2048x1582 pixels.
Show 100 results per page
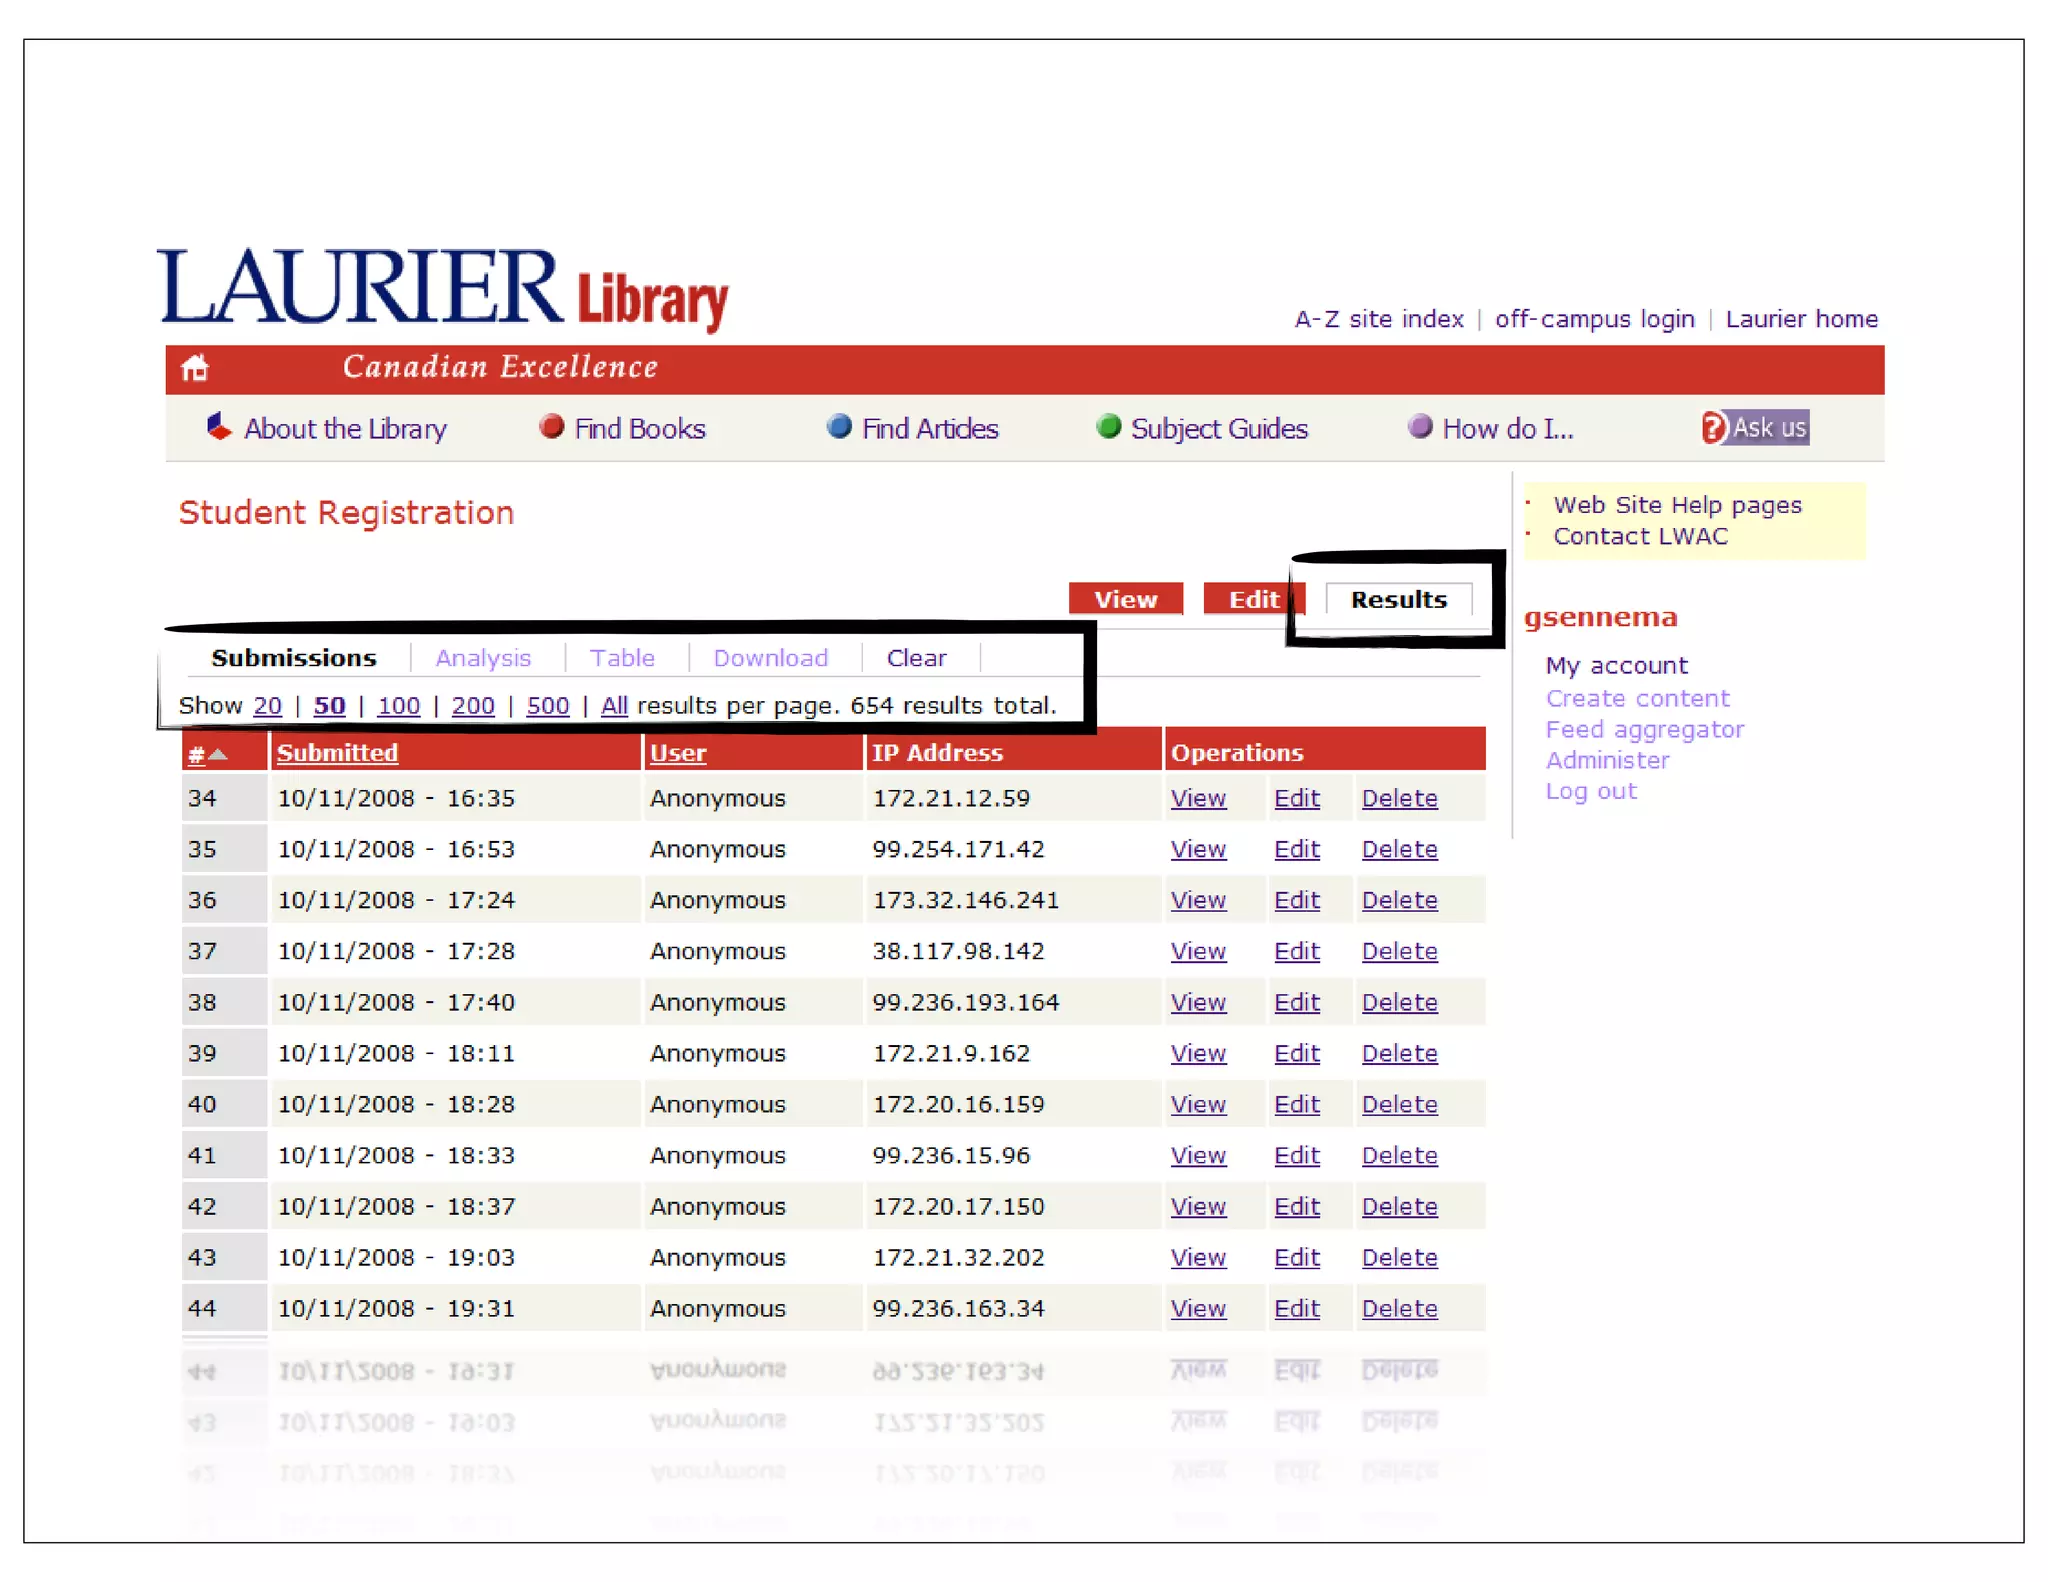click(x=398, y=706)
